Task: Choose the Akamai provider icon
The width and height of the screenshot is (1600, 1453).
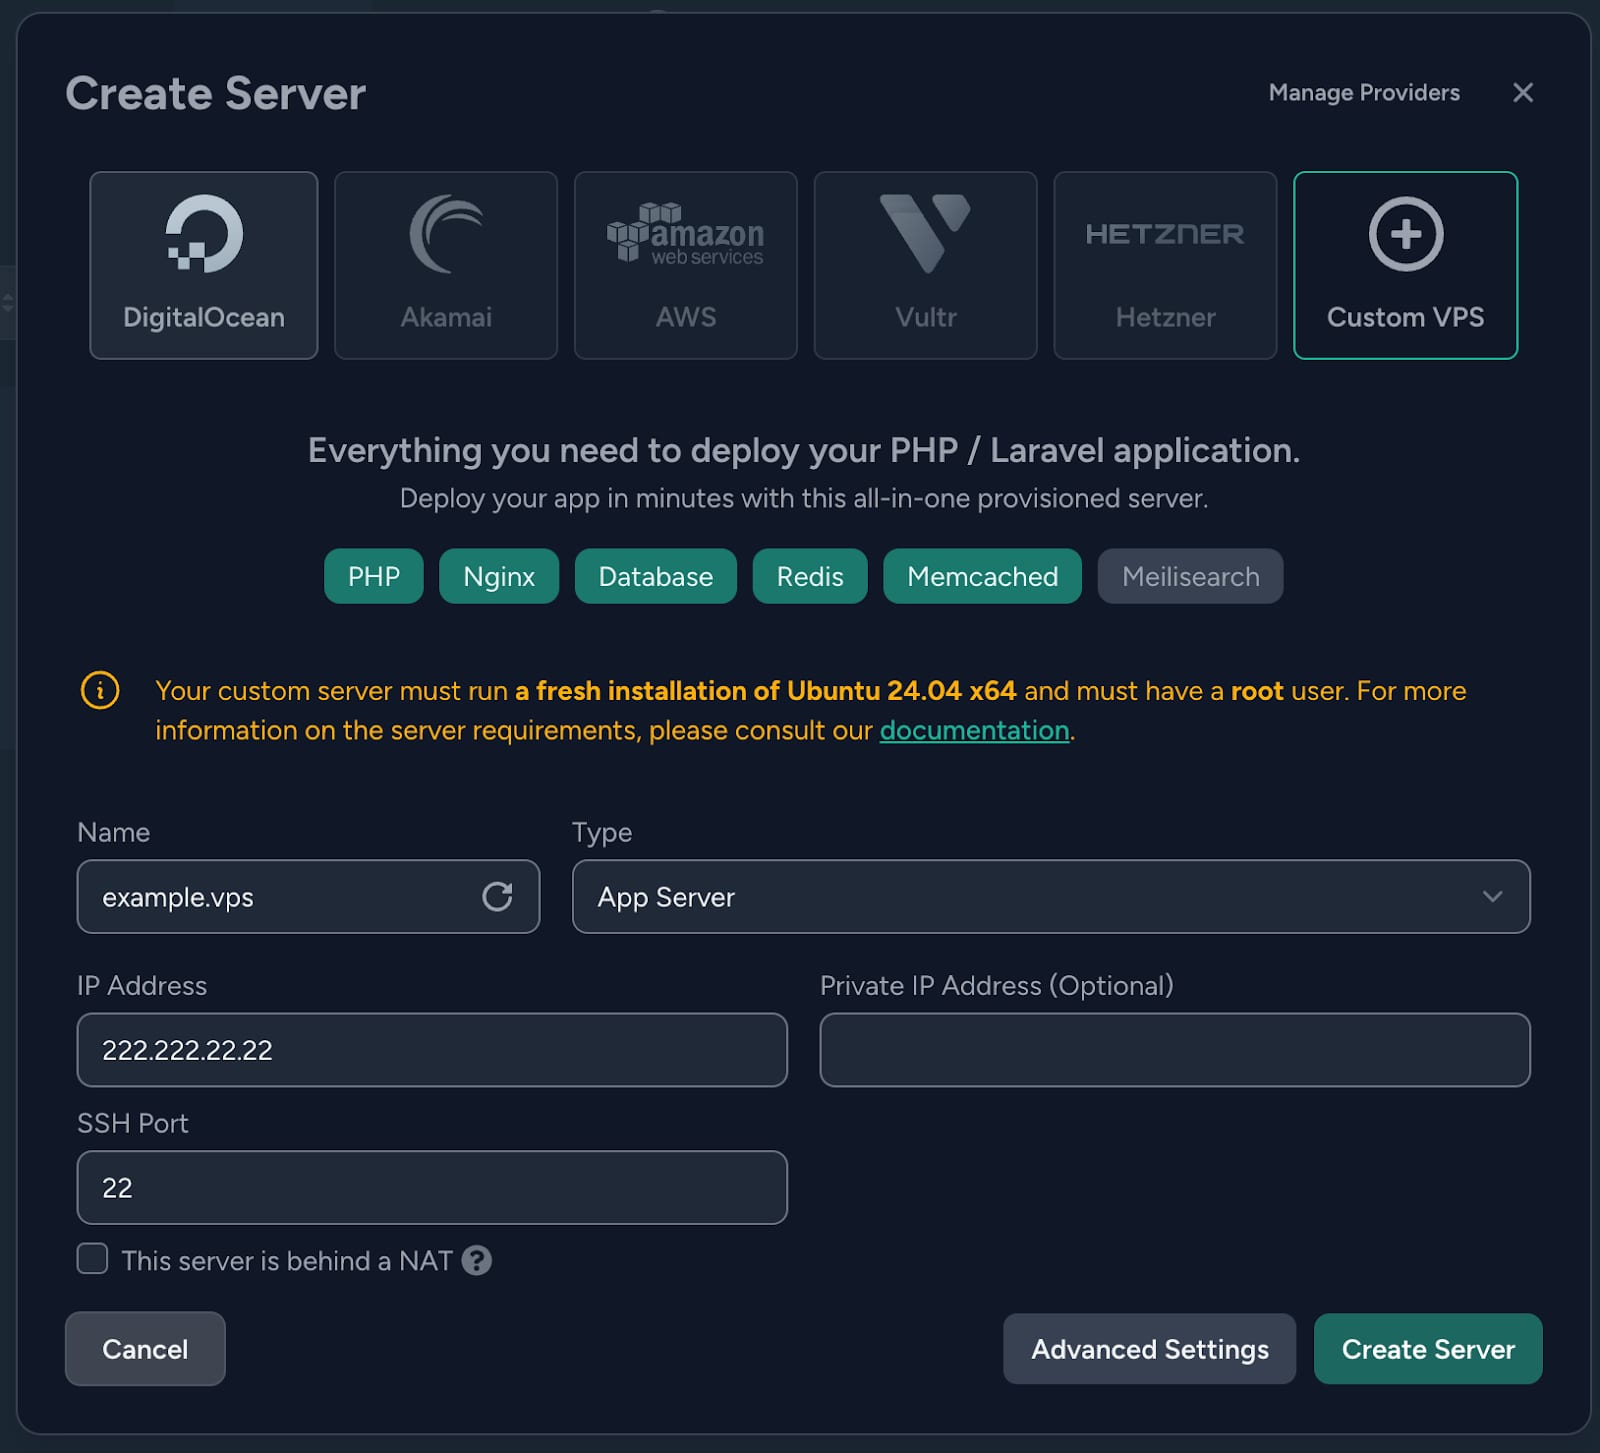Action: (446, 234)
